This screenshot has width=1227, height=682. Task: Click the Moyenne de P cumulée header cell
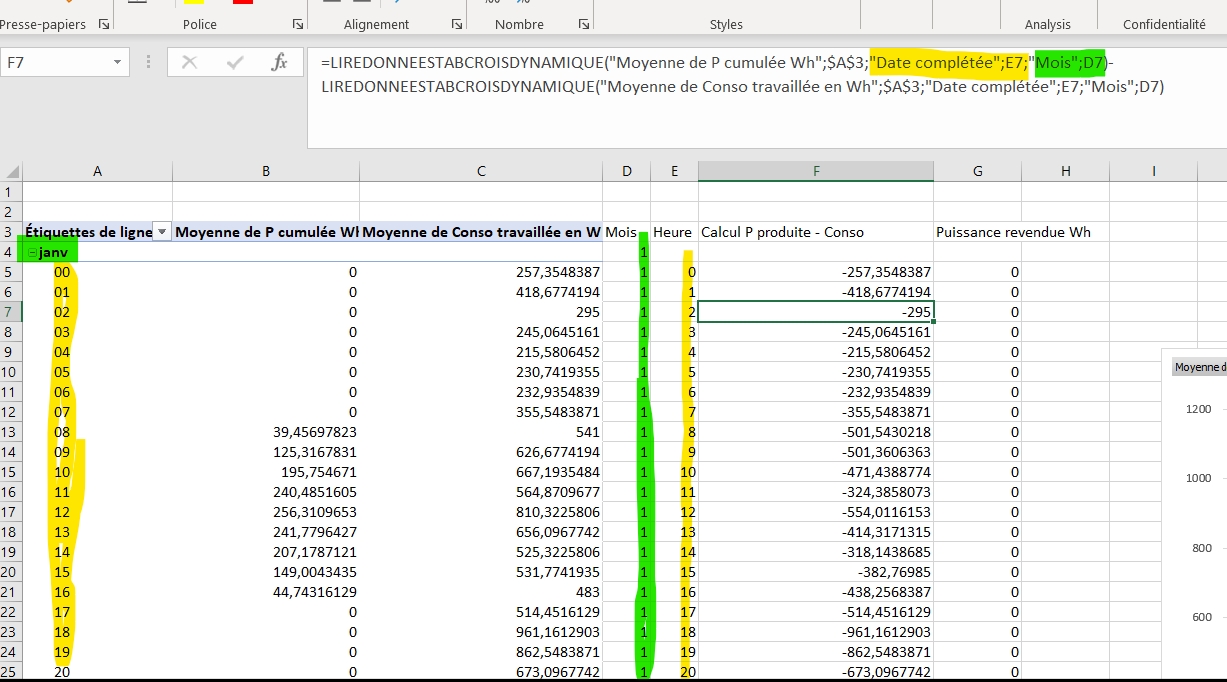point(265,232)
